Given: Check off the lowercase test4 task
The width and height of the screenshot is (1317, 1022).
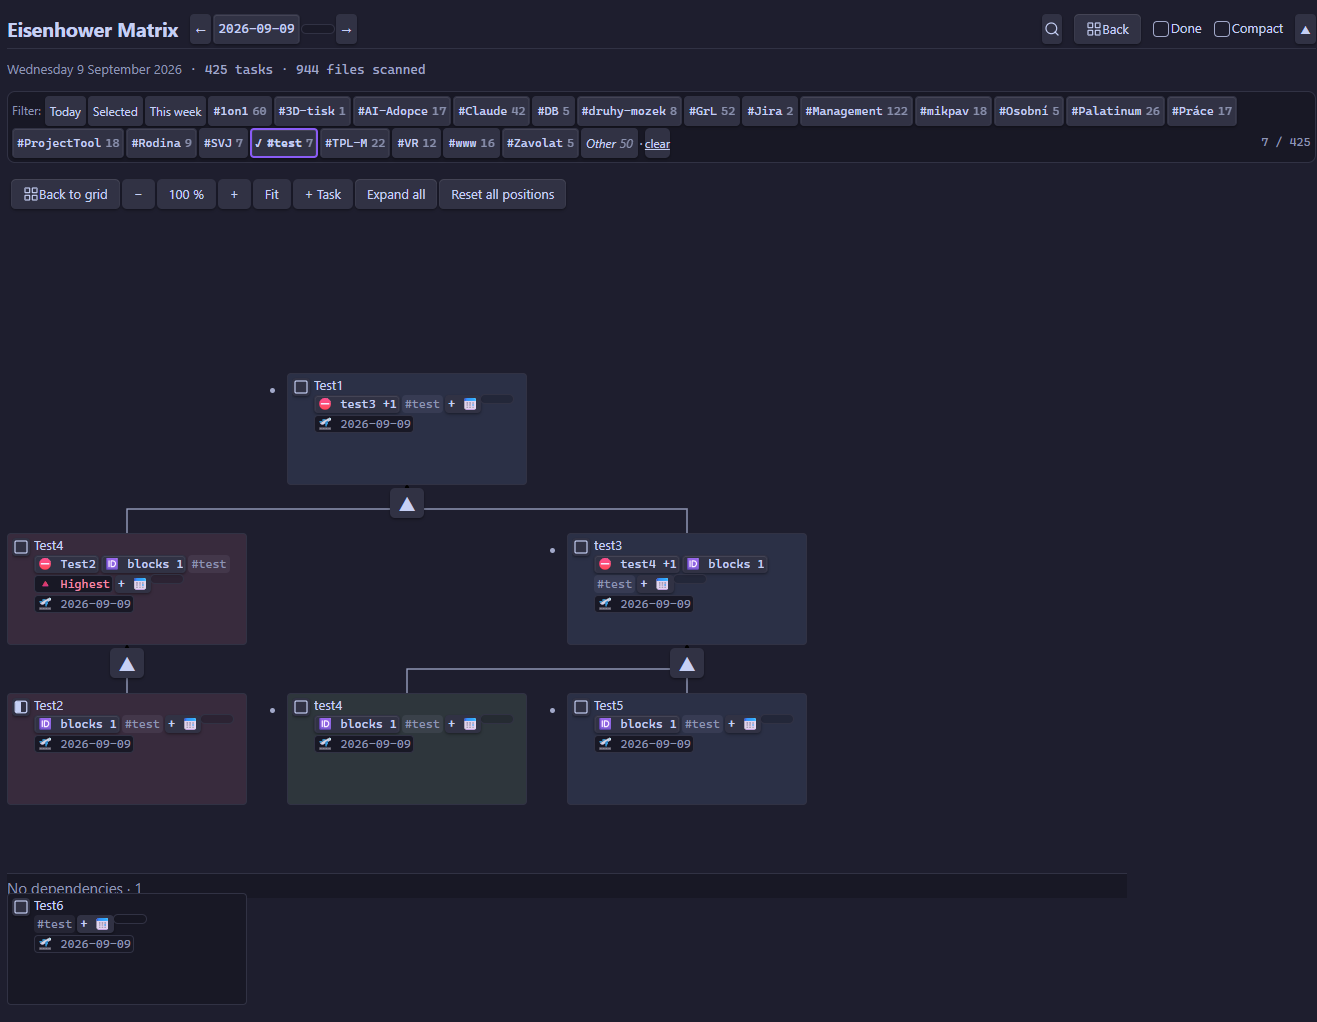Looking at the screenshot, I should pyautogui.click(x=301, y=707).
